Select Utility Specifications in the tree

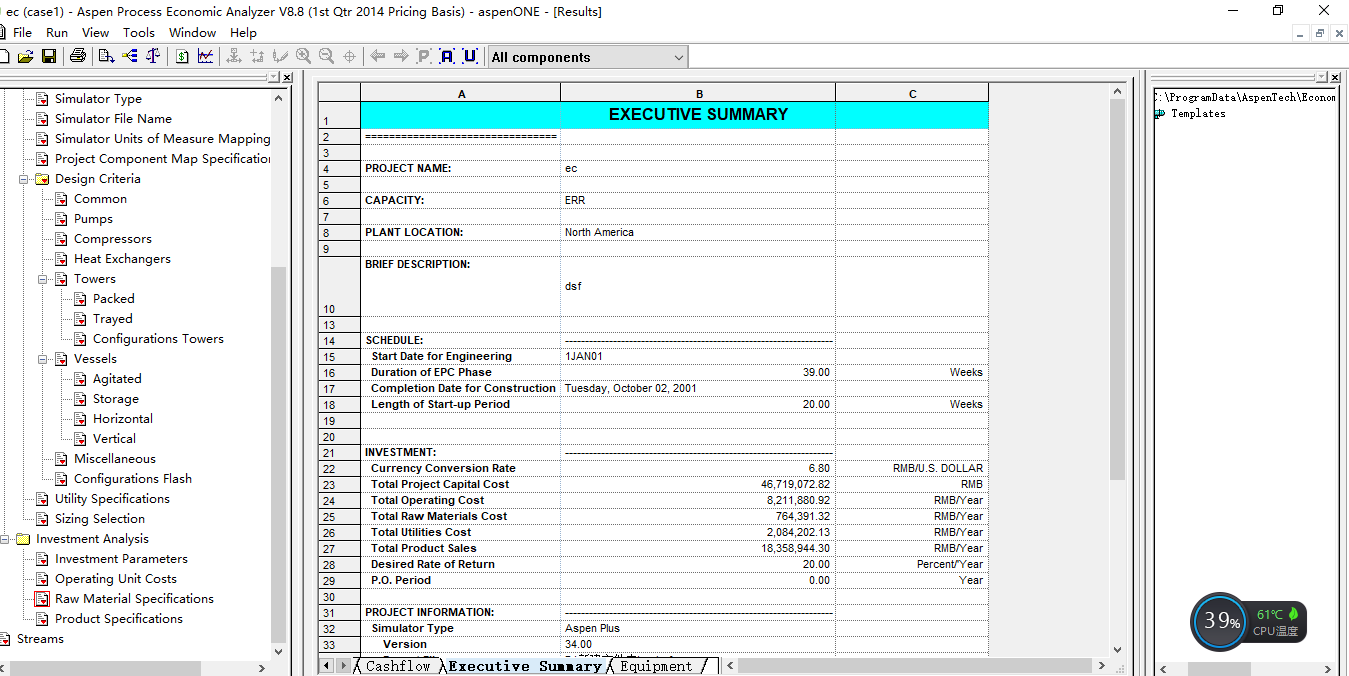point(112,499)
